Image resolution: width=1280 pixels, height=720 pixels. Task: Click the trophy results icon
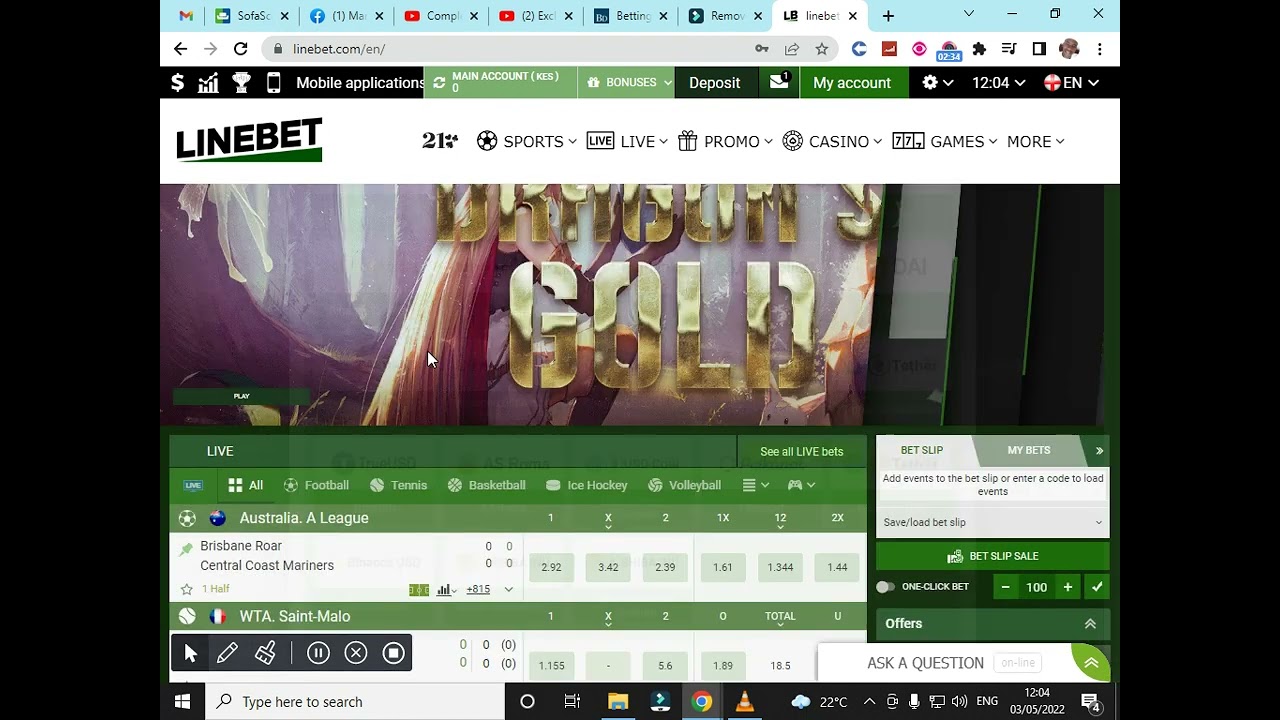click(x=241, y=83)
